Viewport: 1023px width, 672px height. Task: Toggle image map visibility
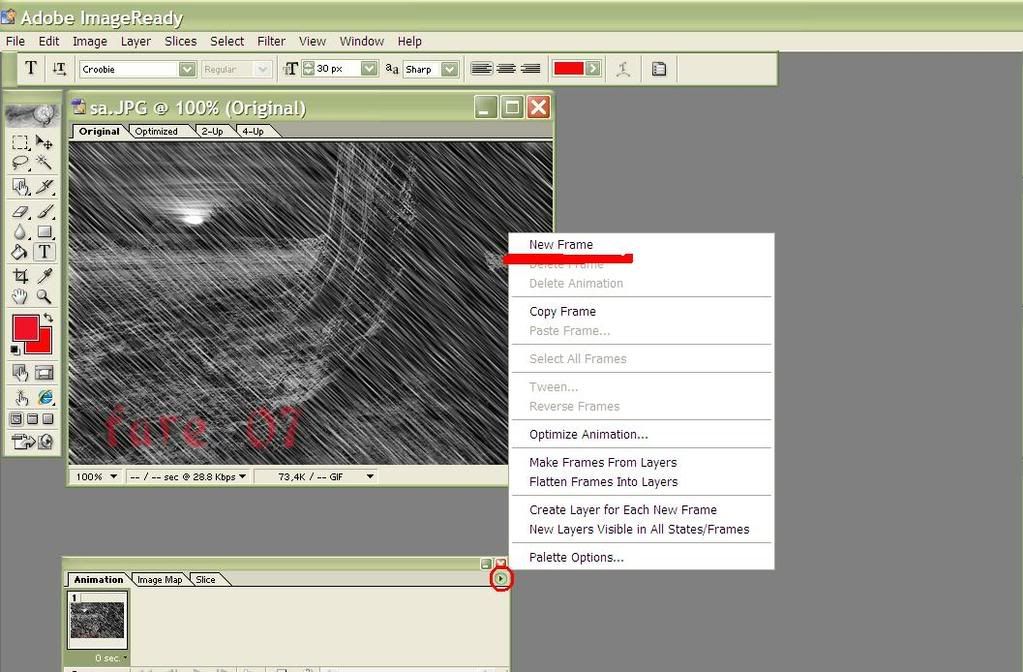pyautogui.click(x=20, y=373)
